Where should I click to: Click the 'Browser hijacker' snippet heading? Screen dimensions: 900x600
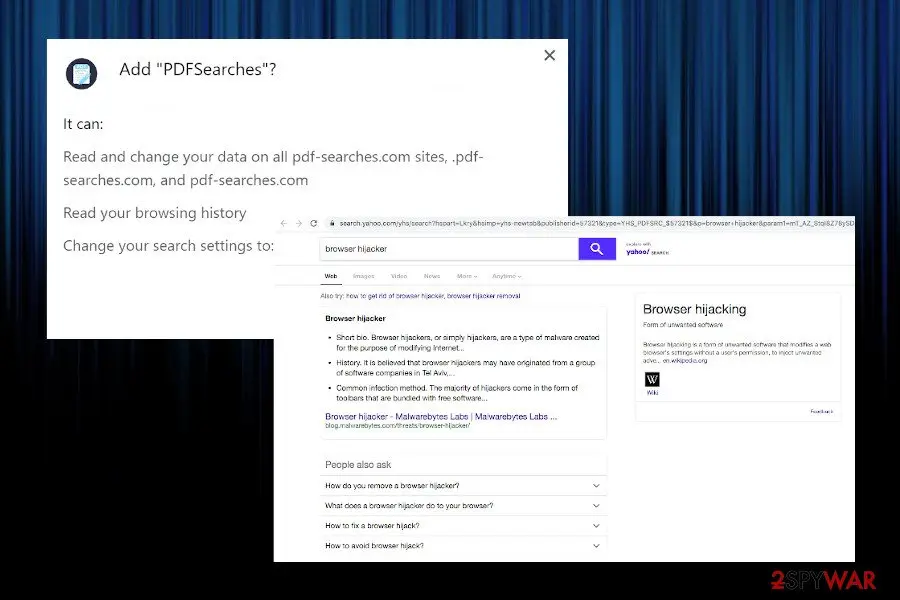355,318
